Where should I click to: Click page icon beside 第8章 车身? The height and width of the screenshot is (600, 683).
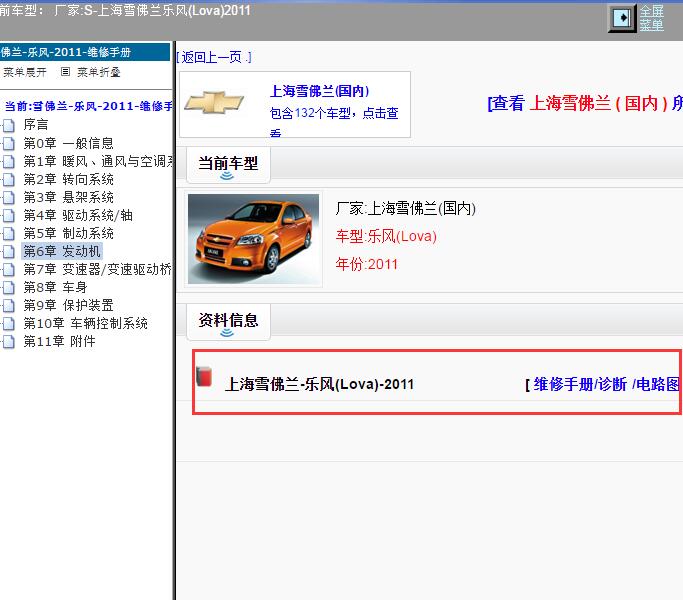8,288
